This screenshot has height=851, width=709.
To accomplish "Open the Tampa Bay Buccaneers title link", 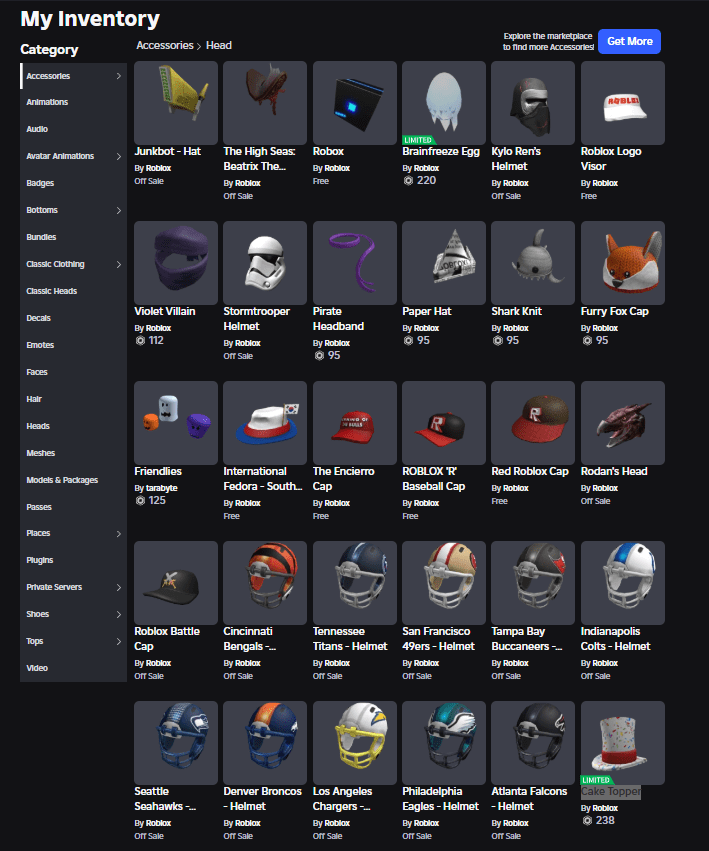I will (x=527, y=639).
